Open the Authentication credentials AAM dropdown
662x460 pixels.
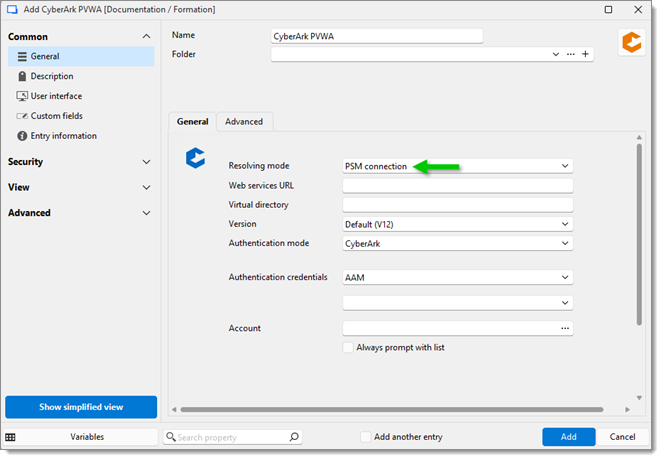click(x=565, y=278)
